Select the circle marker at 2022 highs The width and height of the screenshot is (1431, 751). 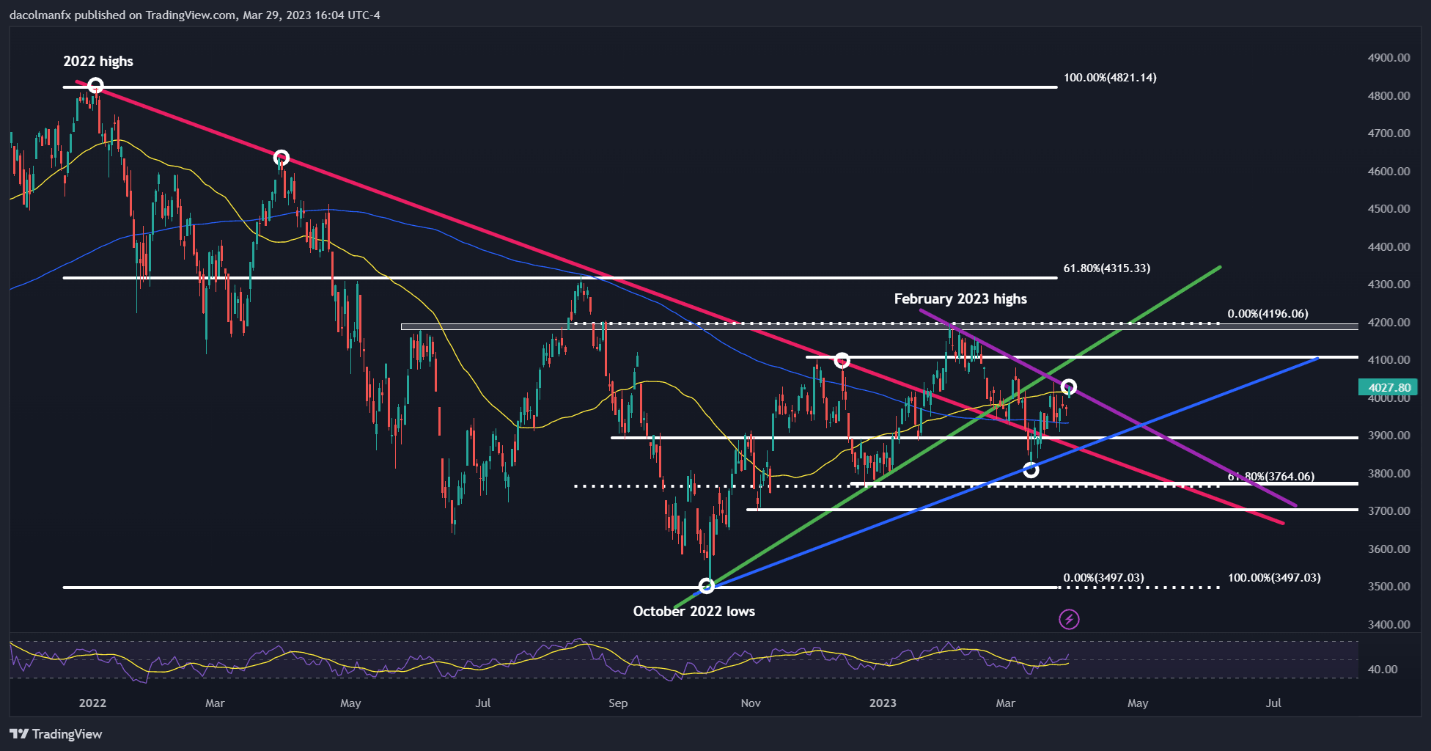click(x=95, y=86)
